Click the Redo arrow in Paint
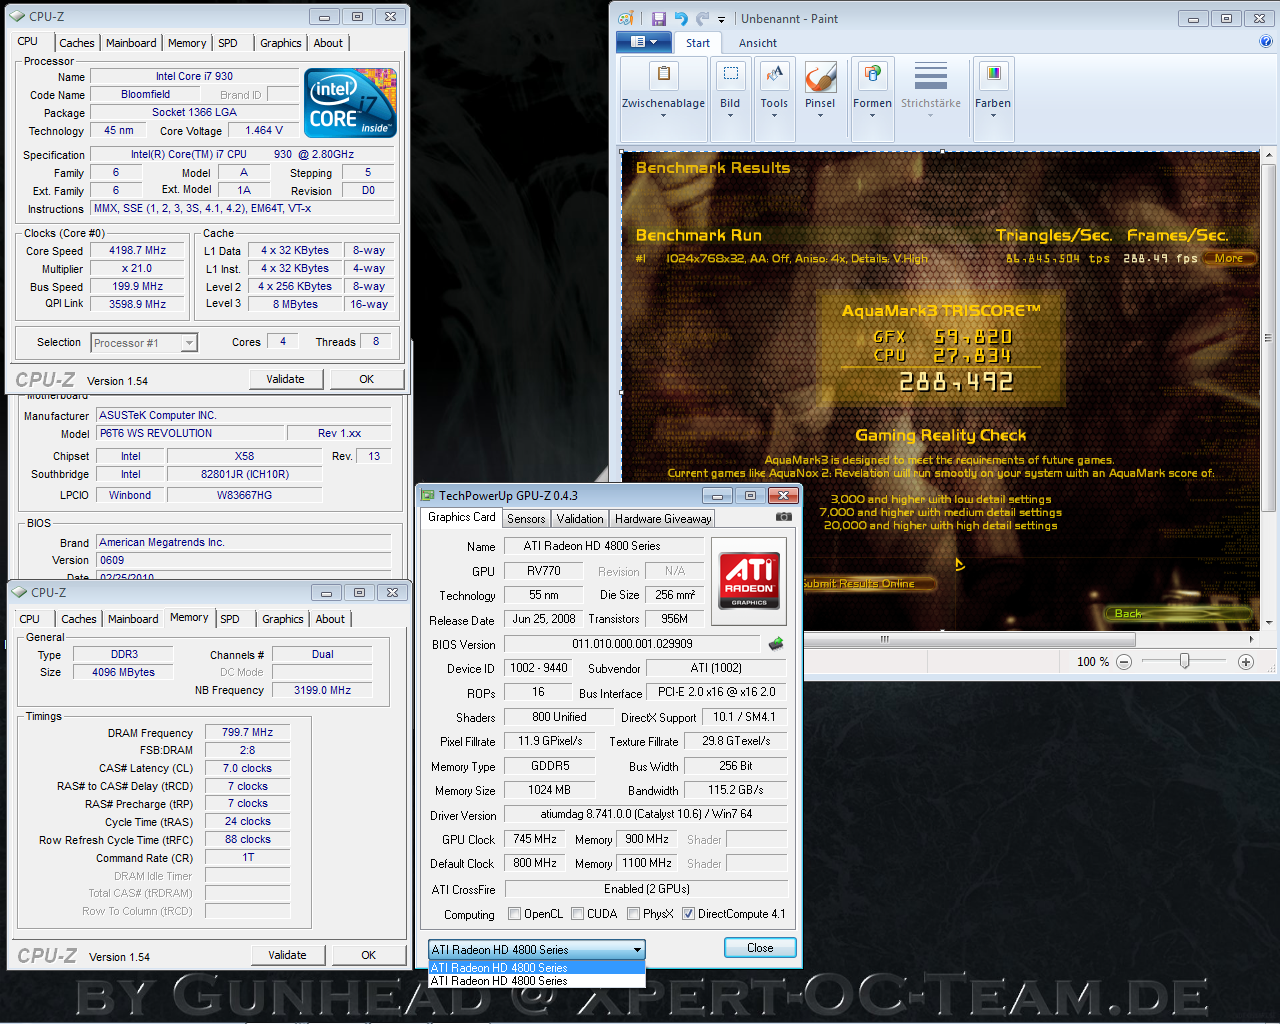The height and width of the screenshot is (1024, 1280). (703, 18)
